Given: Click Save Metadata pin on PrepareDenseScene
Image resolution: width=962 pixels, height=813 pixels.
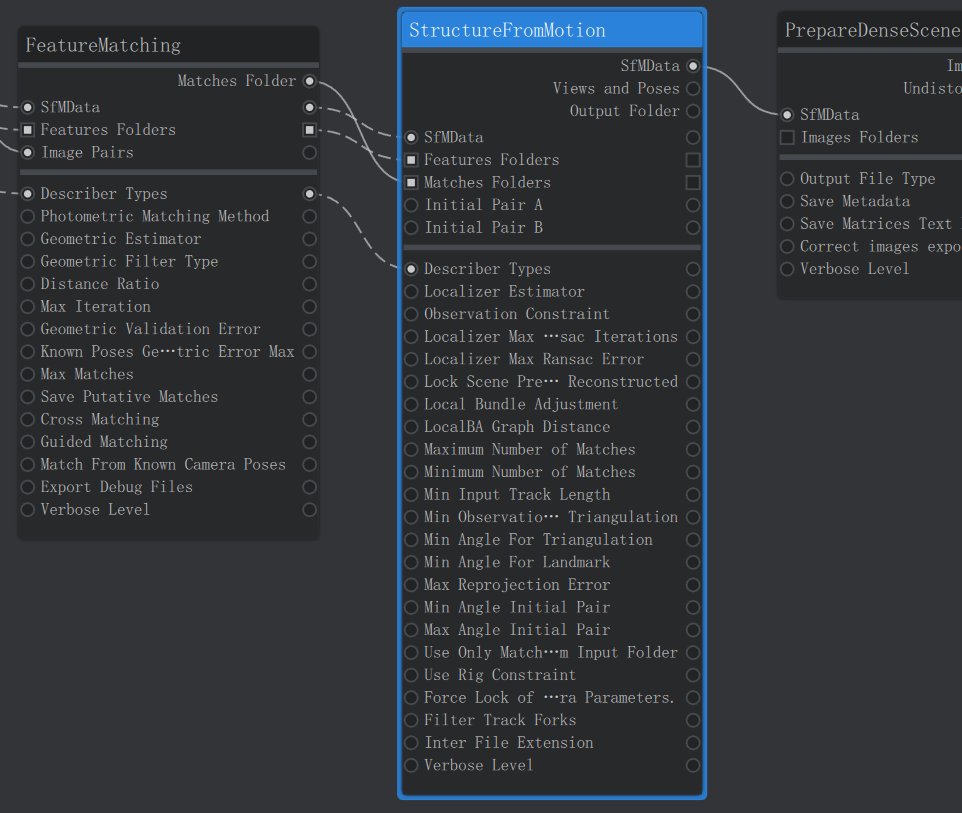Looking at the screenshot, I should click(x=787, y=201).
